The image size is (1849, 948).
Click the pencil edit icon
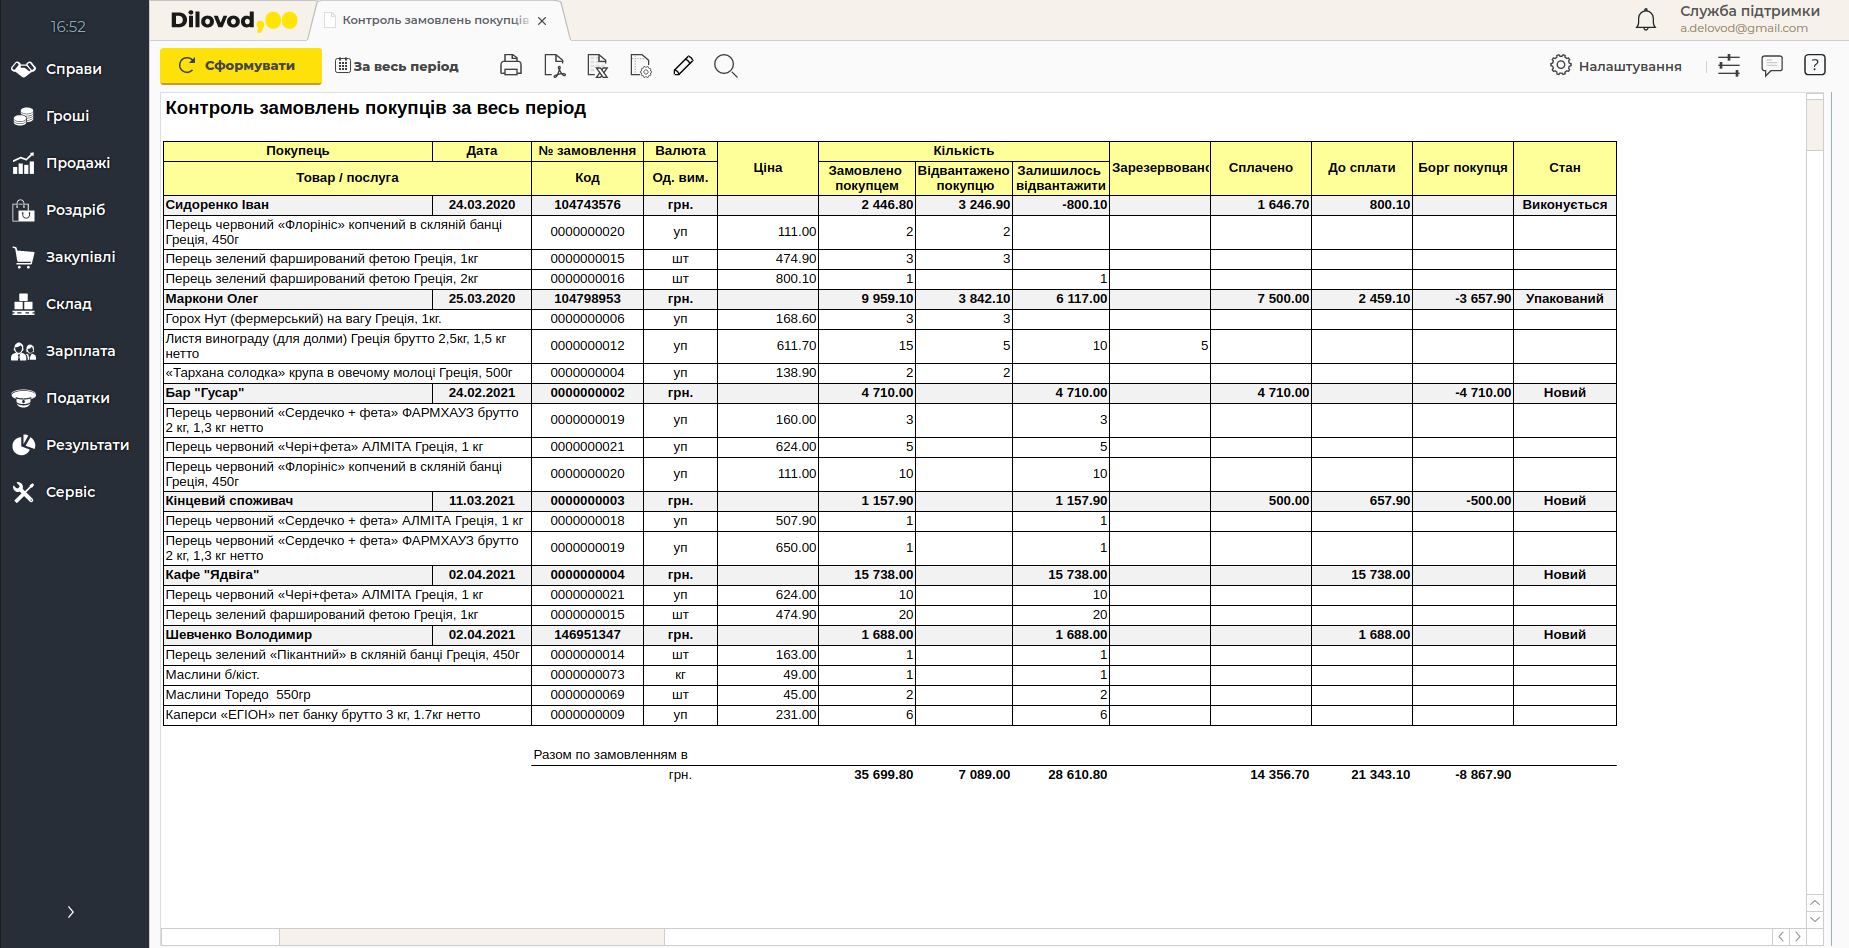[683, 66]
